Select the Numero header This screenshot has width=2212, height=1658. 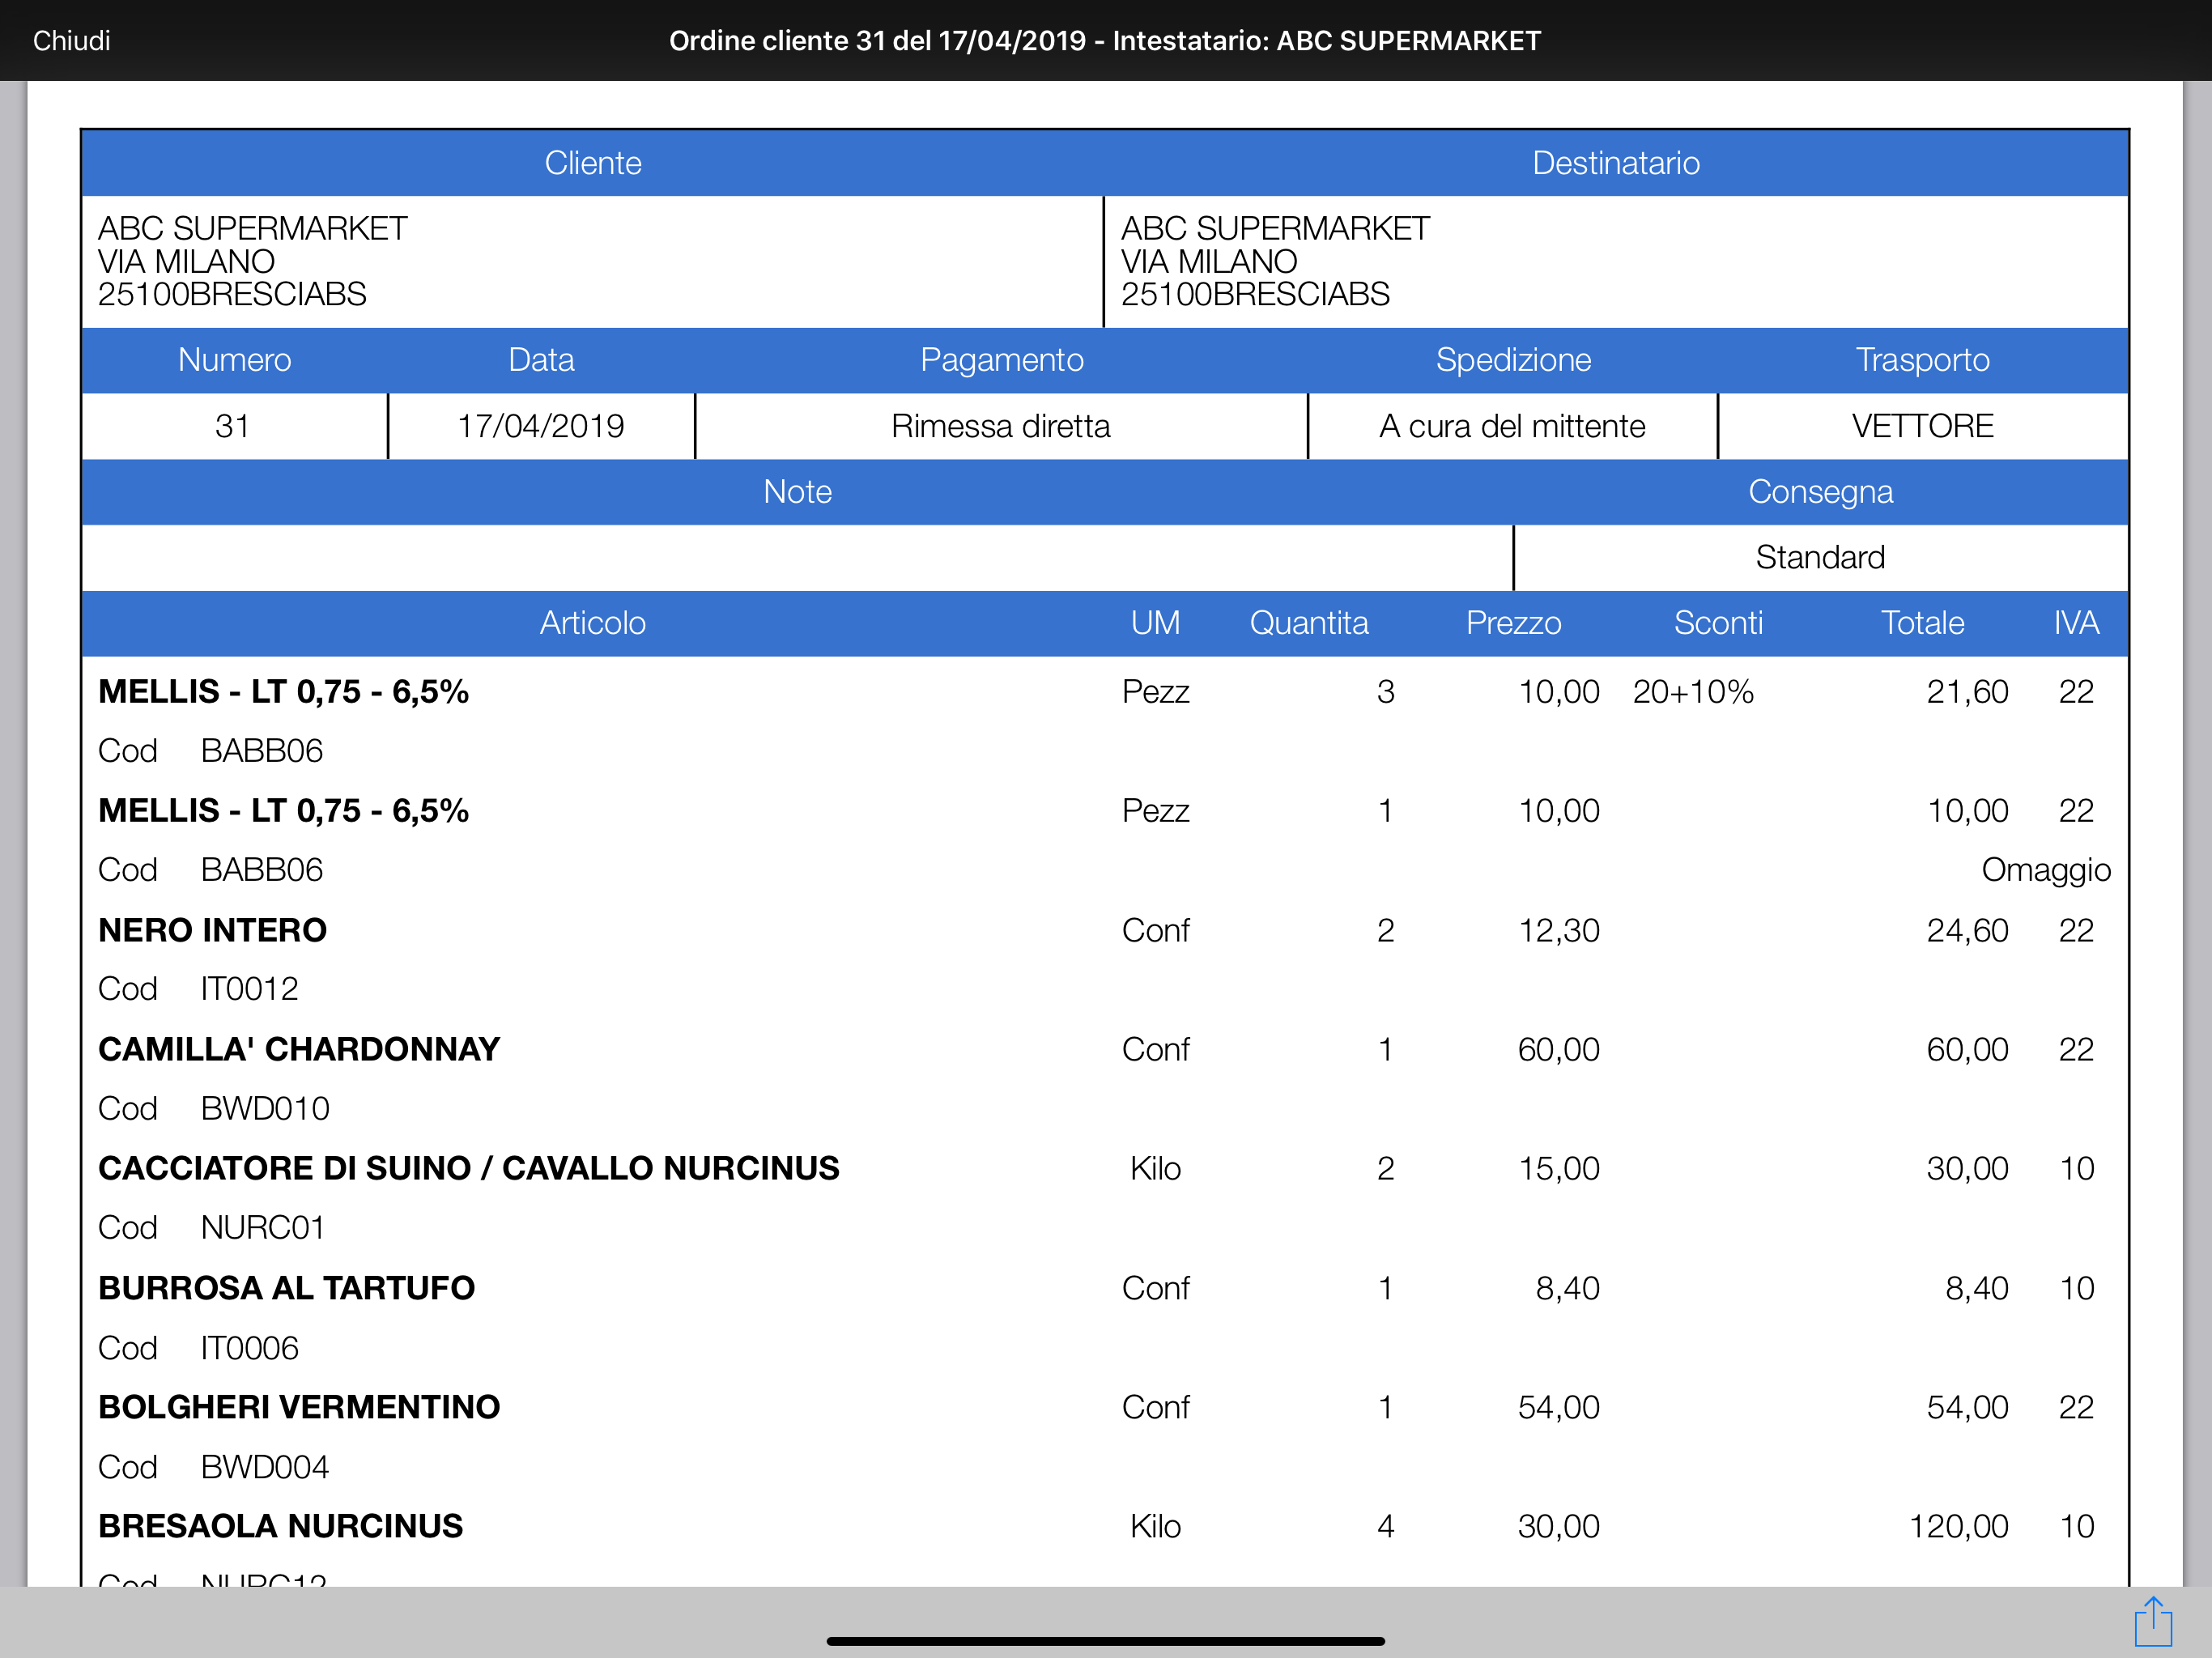coord(234,360)
